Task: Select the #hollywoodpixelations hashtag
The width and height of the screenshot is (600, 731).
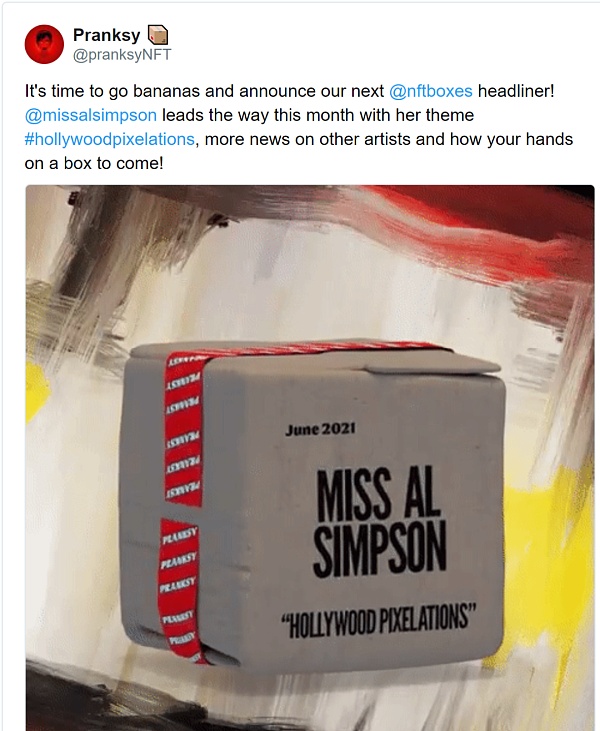Action: (x=110, y=139)
